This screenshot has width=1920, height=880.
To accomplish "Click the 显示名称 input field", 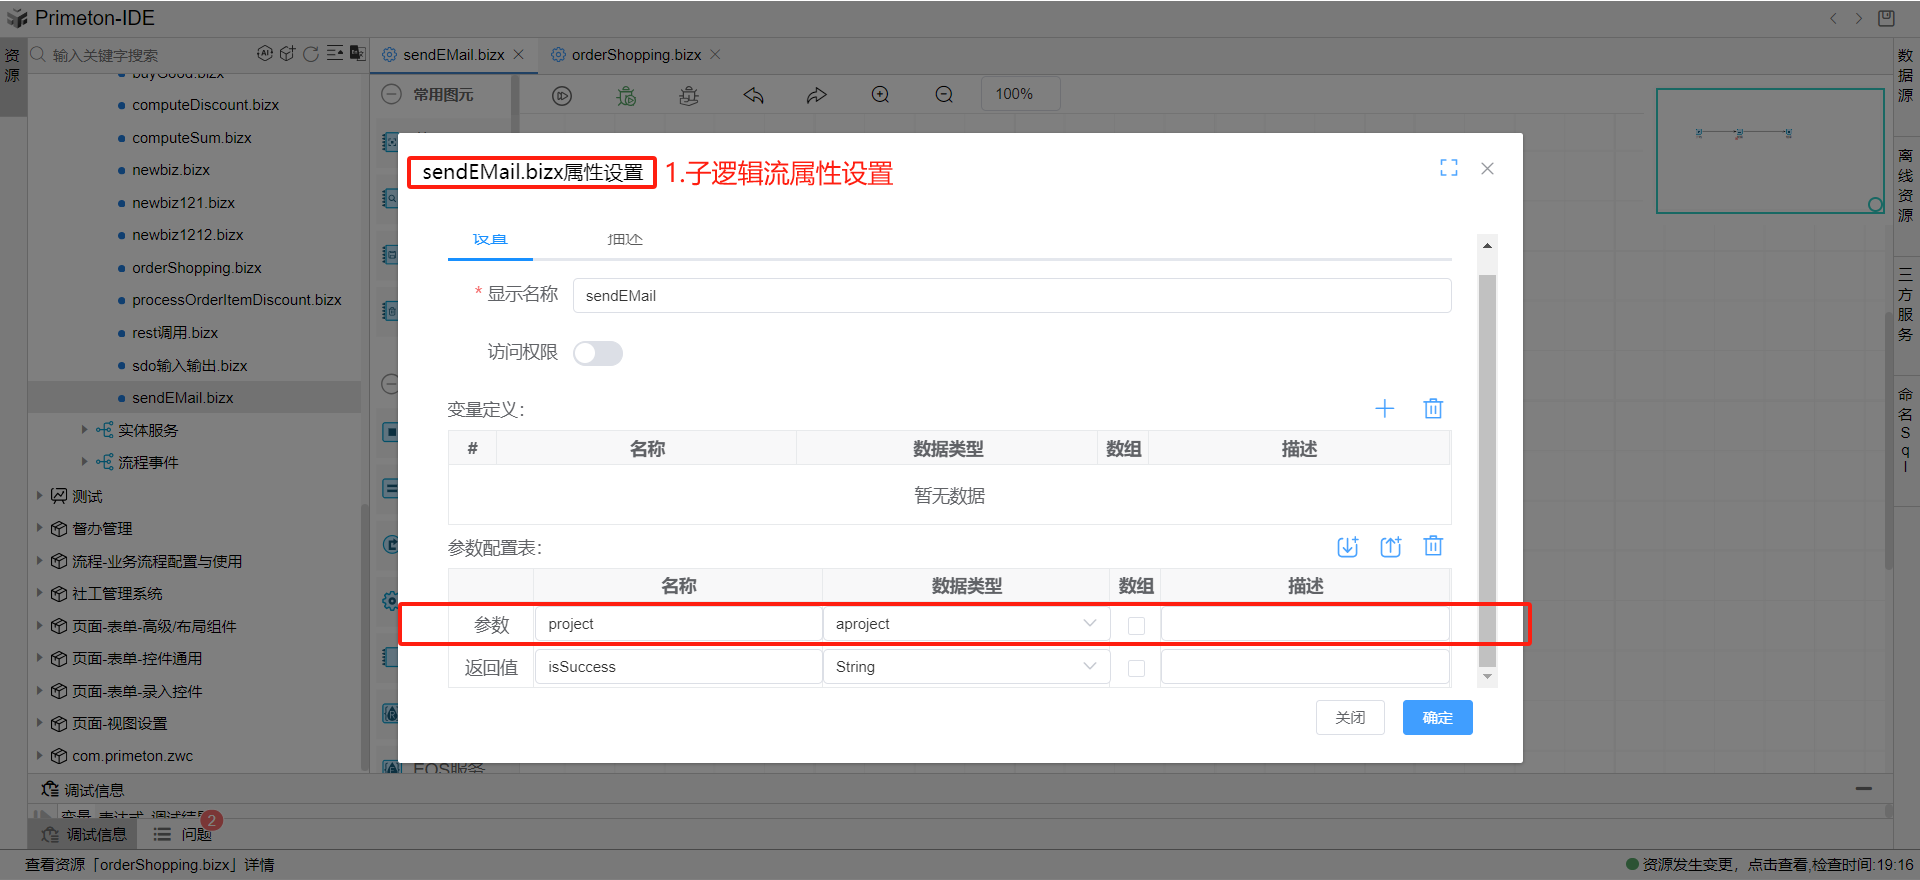I will point(1010,296).
